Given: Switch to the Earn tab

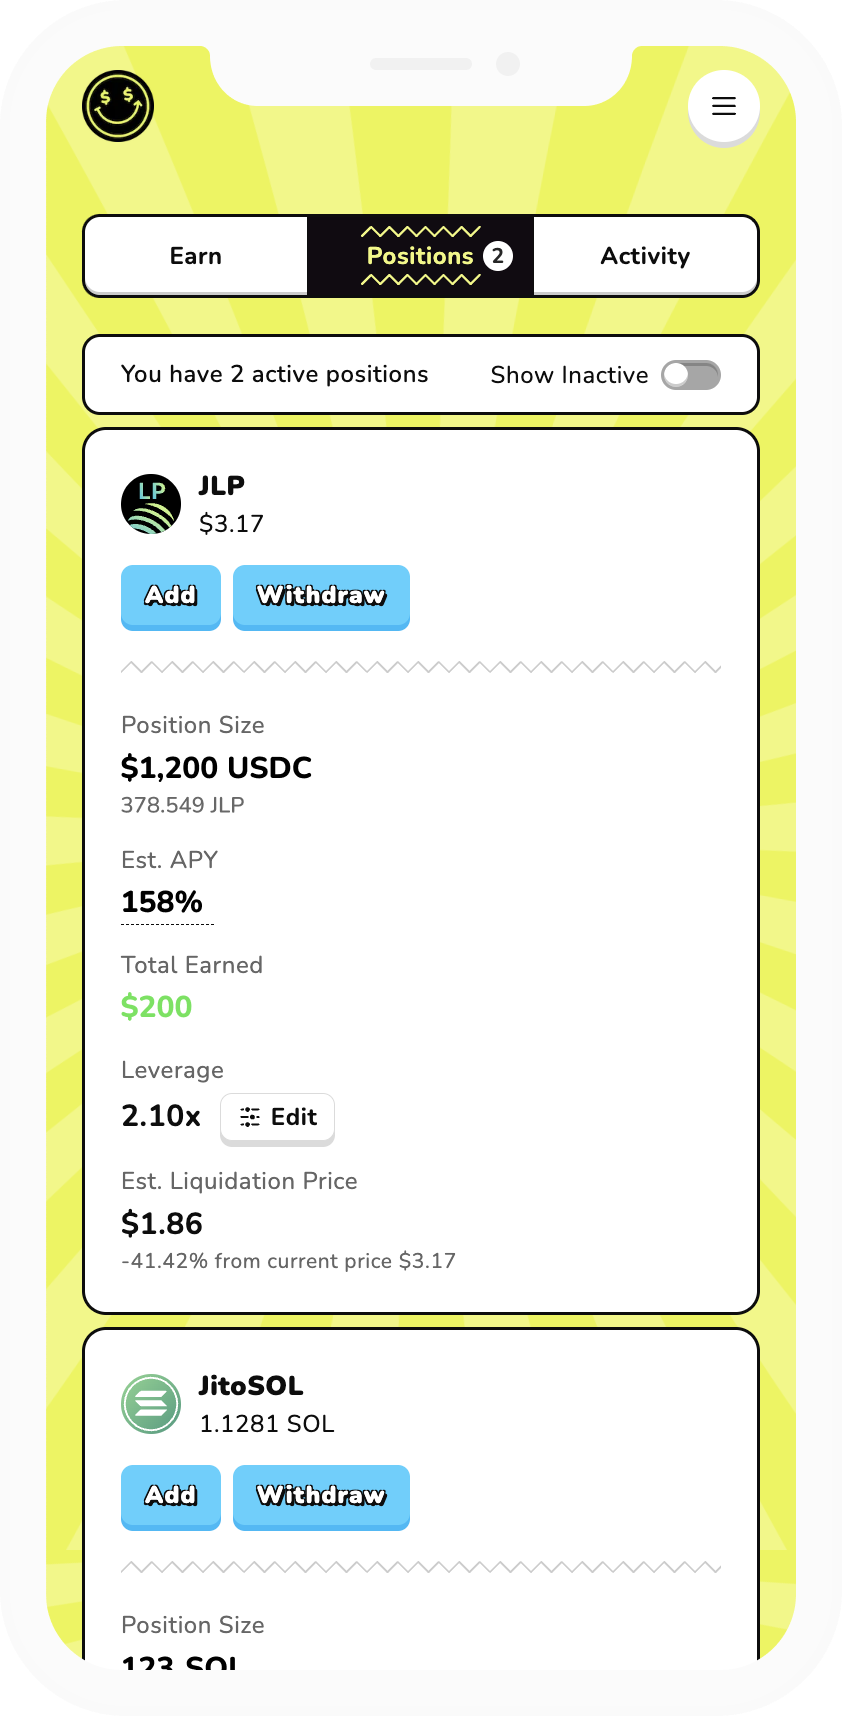Looking at the screenshot, I should [196, 256].
